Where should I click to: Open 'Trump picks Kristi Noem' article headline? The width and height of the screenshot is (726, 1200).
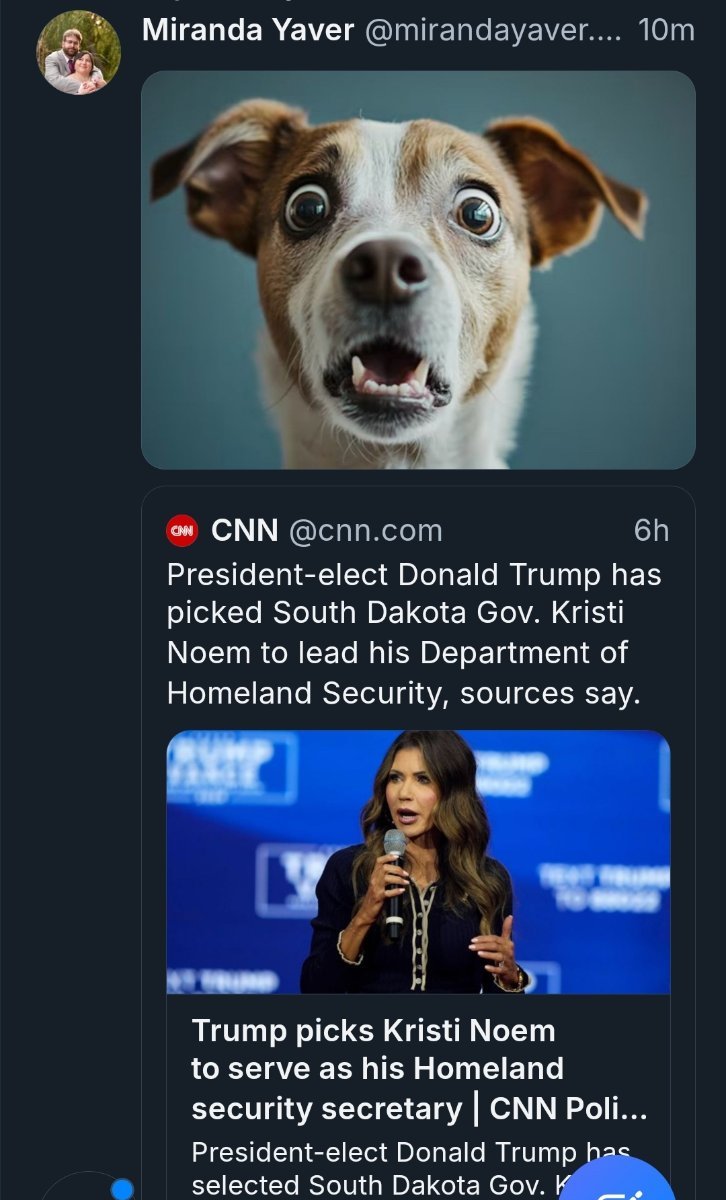pyautogui.click(x=419, y=1069)
